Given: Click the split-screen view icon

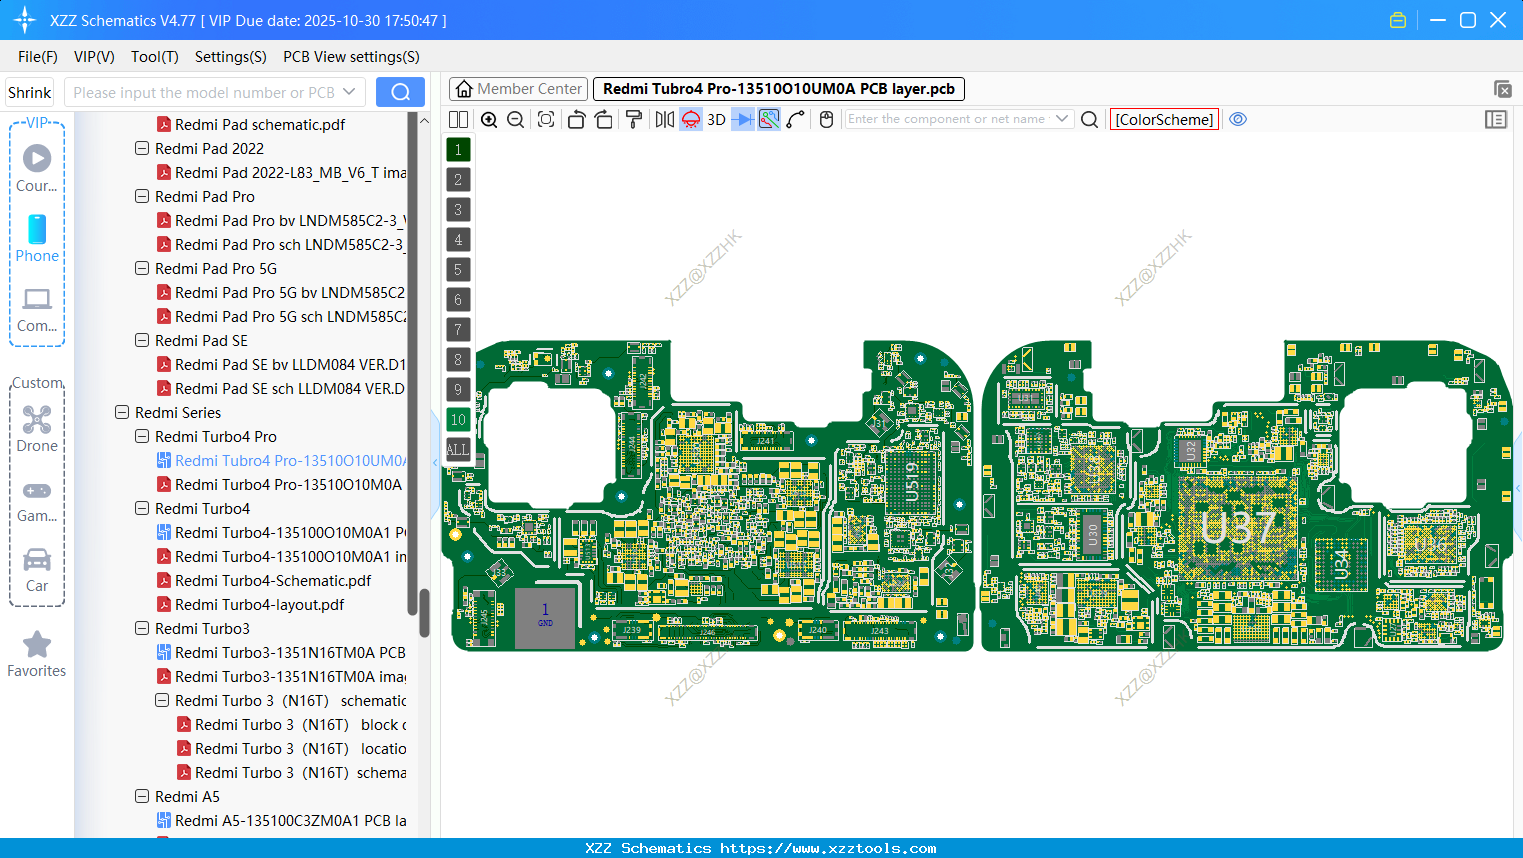Looking at the screenshot, I should [458, 119].
